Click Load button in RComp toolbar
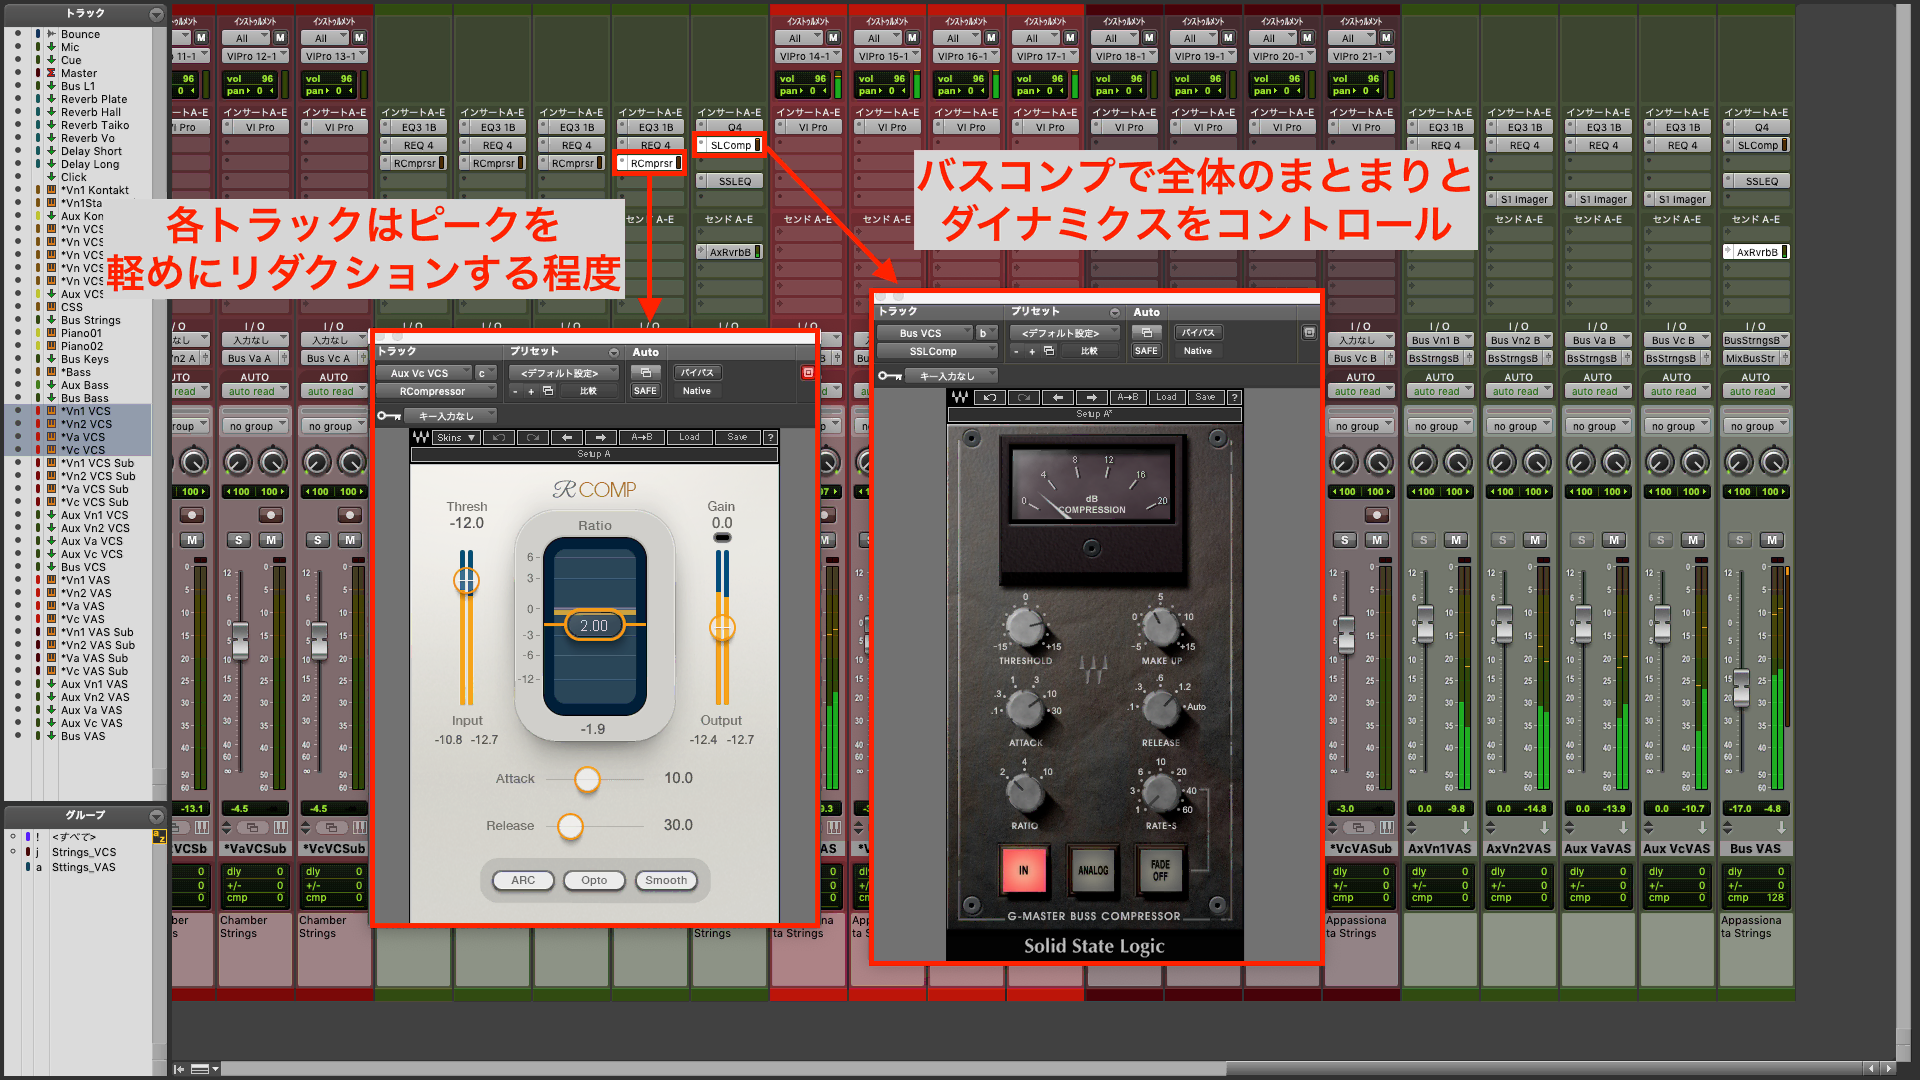The height and width of the screenshot is (1080, 1920). (690, 437)
